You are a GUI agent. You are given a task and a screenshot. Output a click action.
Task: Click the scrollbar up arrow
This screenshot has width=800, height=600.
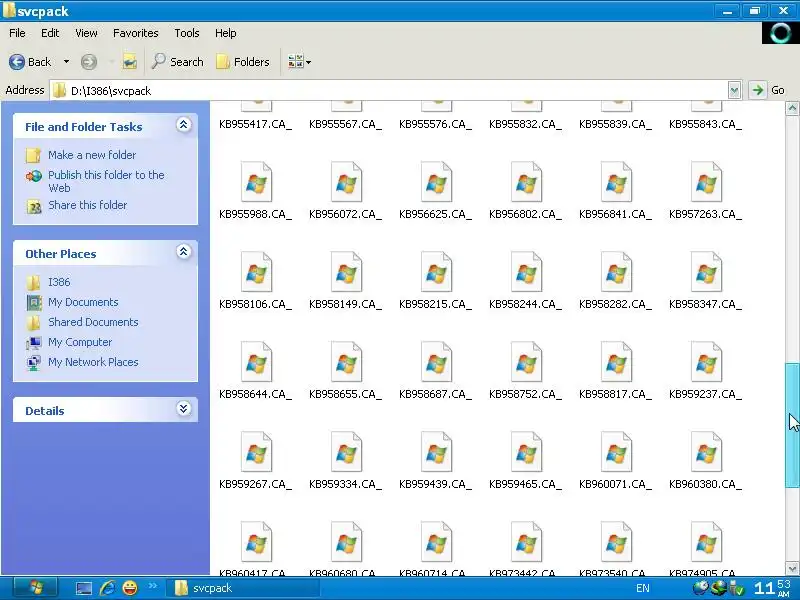click(x=792, y=108)
